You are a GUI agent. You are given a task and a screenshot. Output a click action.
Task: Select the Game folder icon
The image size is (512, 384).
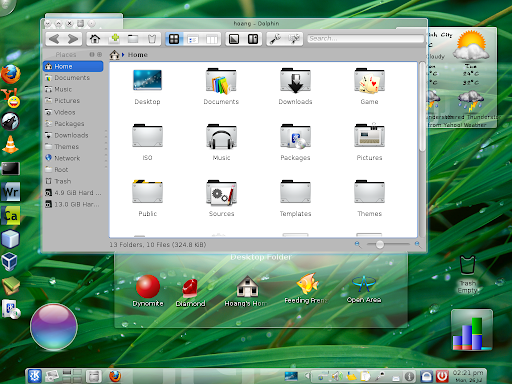pyautogui.click(x=369, y=81)
